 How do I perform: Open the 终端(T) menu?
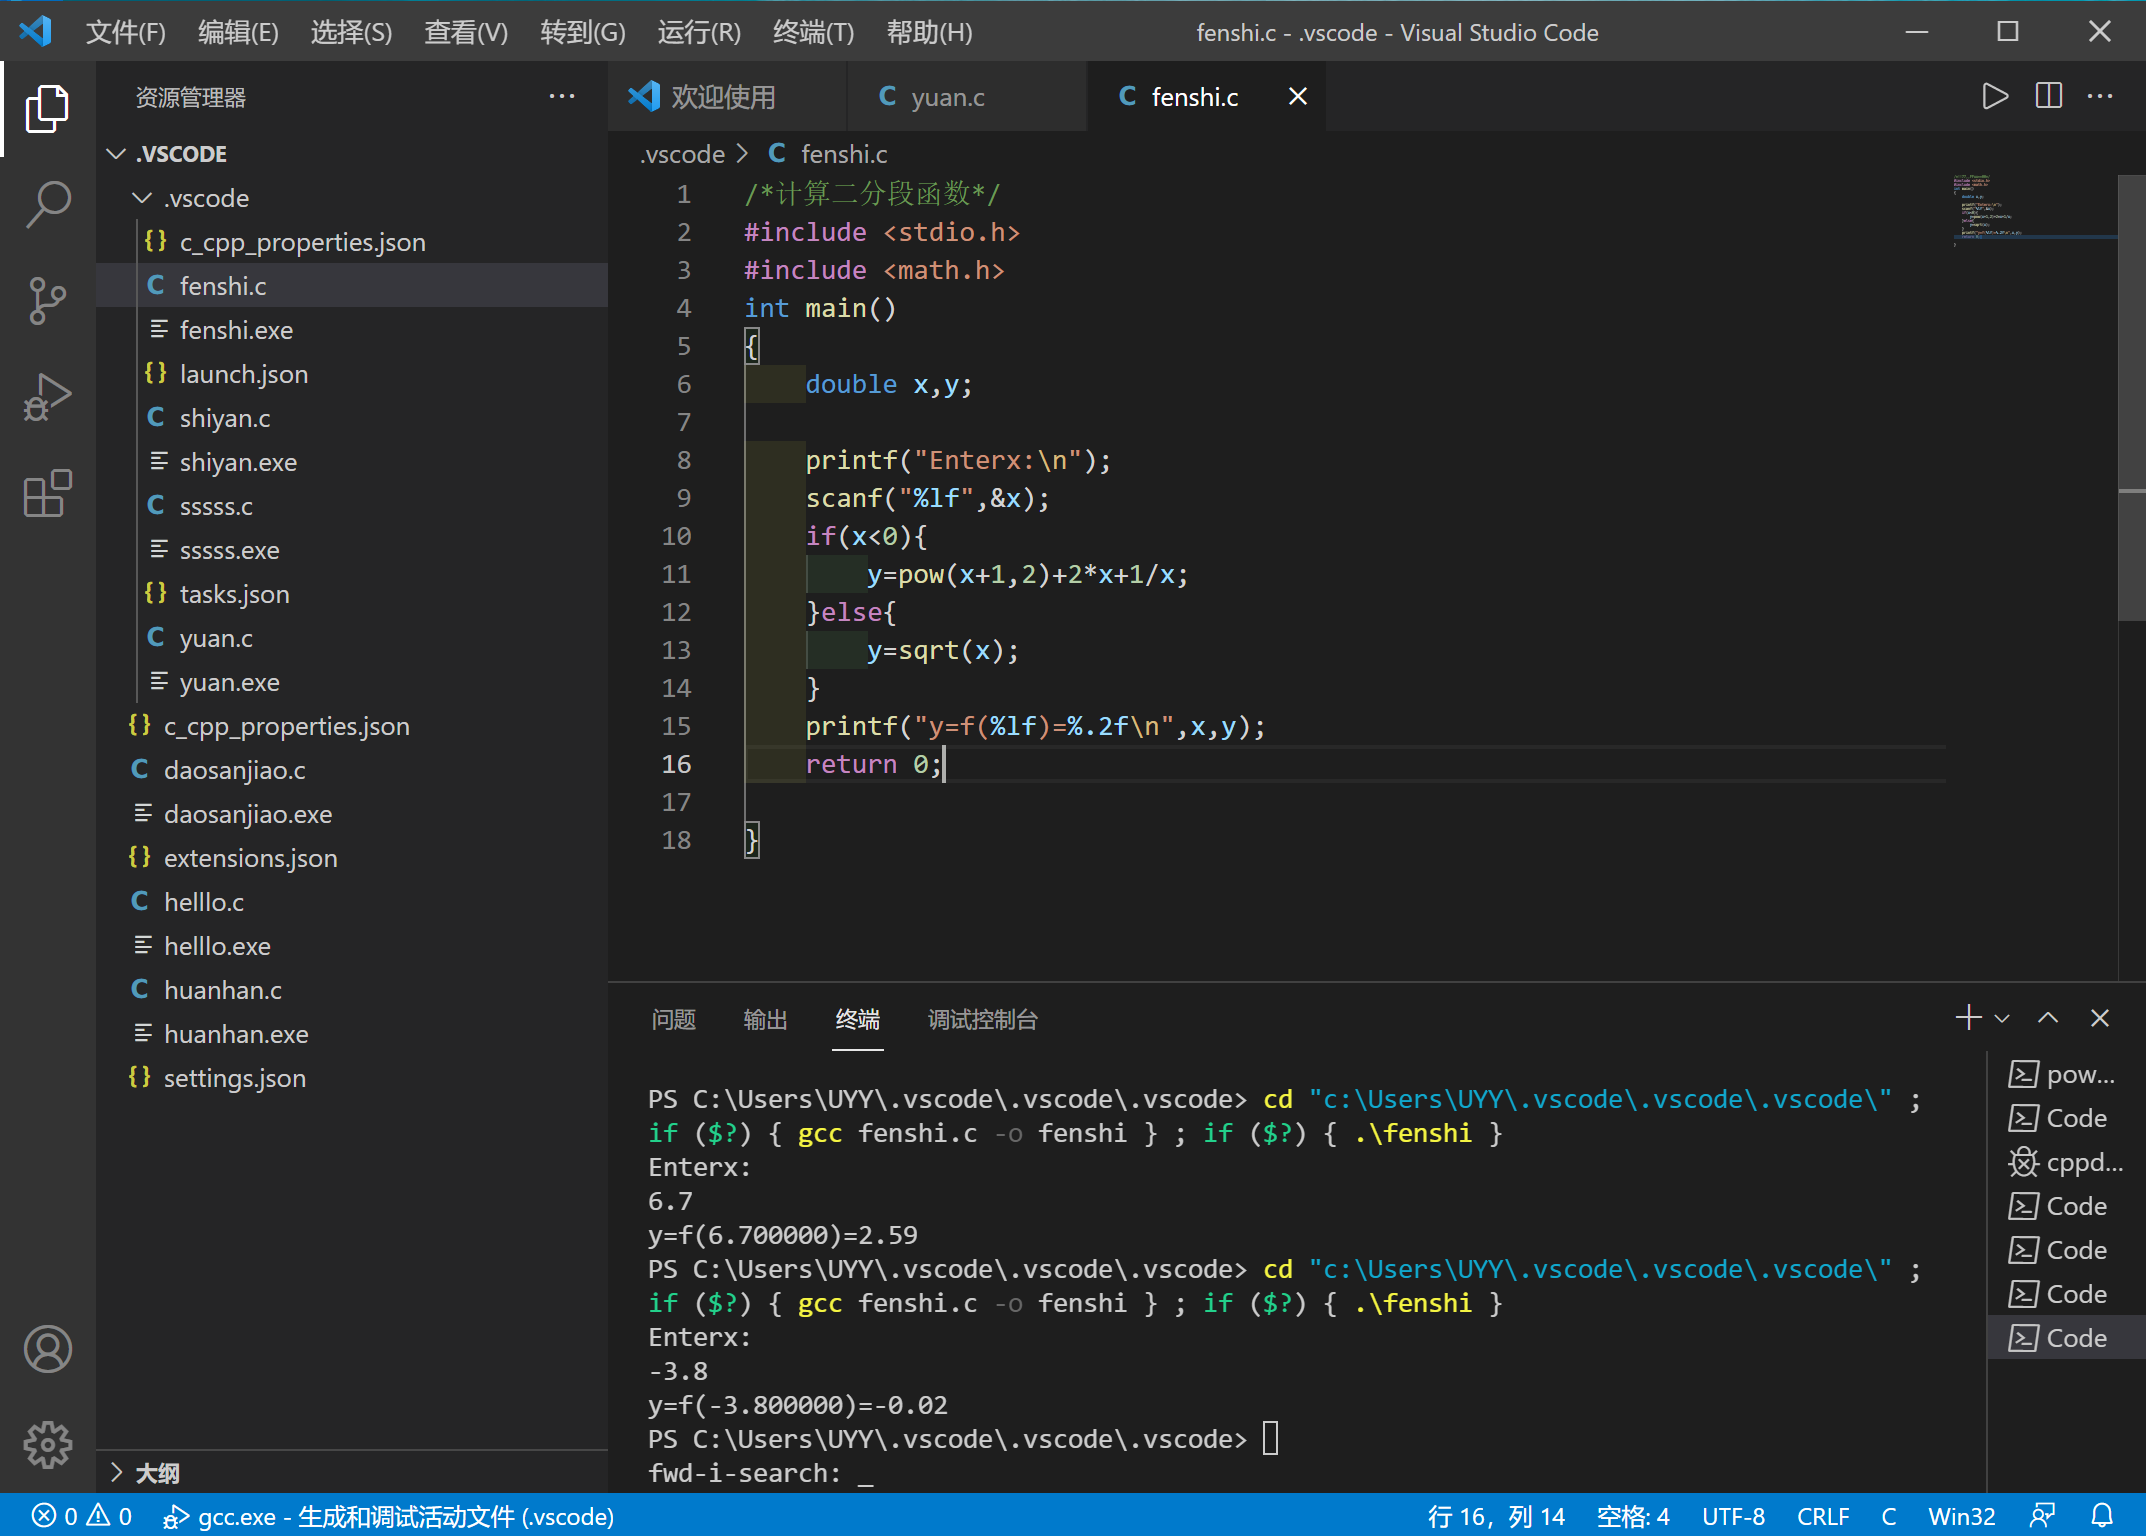[813, 32]
